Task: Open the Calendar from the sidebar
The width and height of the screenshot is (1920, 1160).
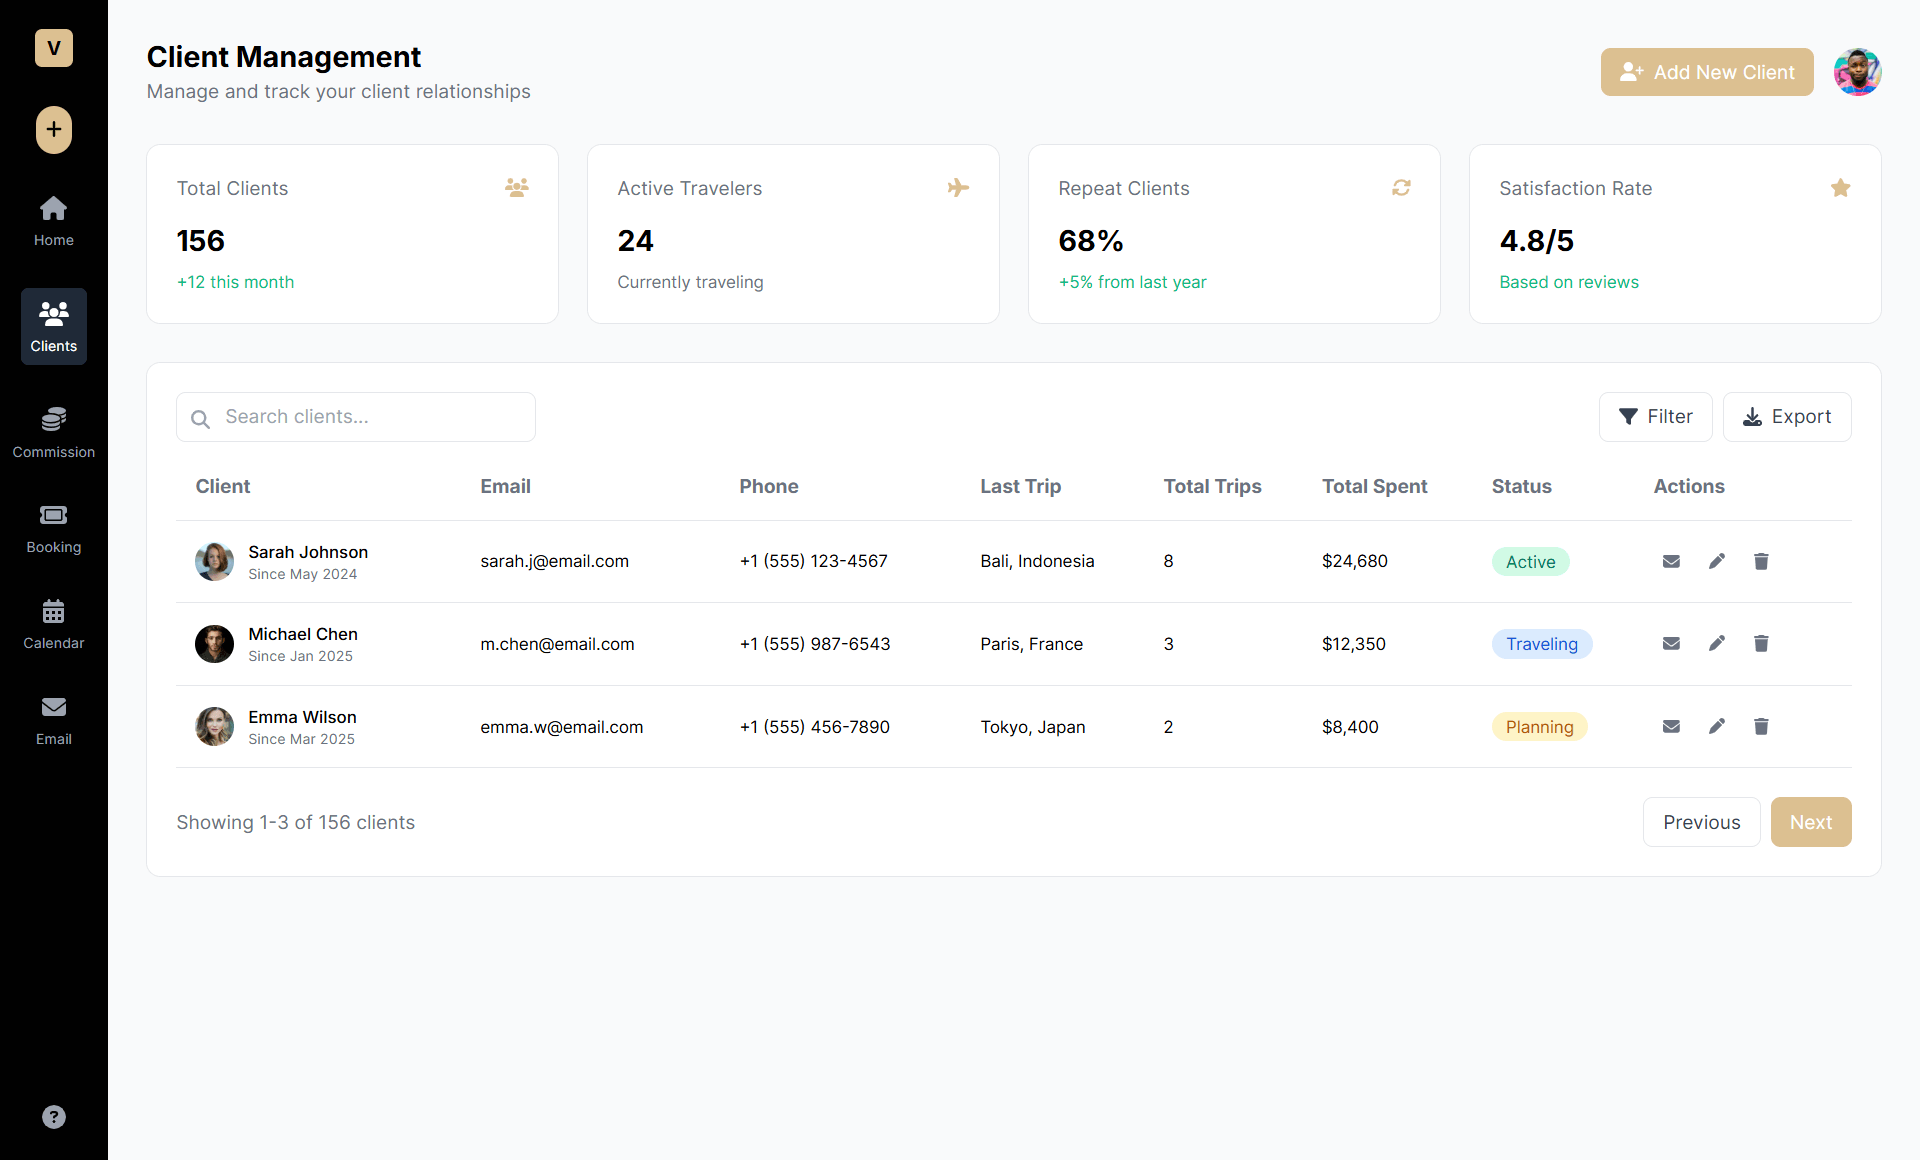Action: coord(53,622)
